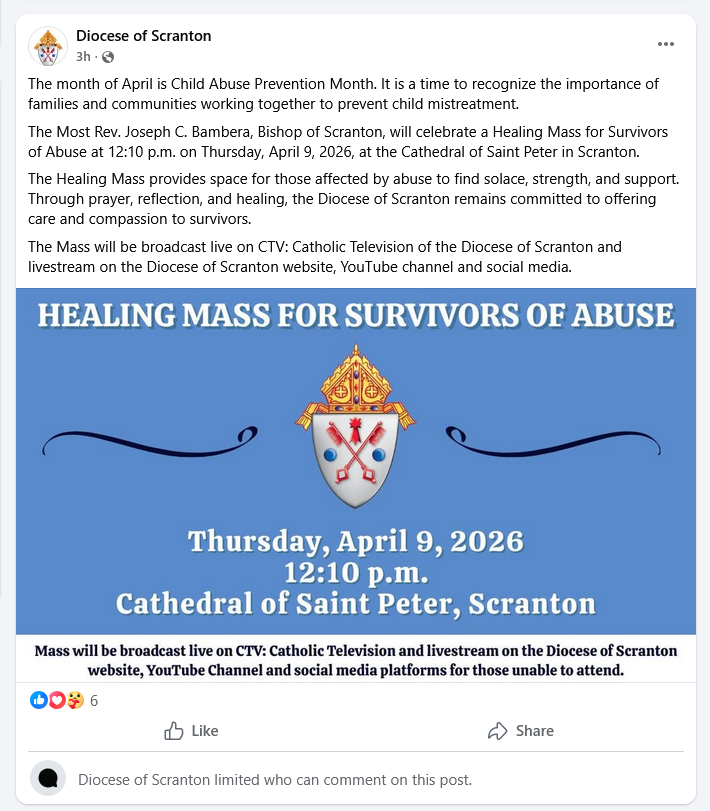Open the Healing Mass banner title image

click(355, 317)
